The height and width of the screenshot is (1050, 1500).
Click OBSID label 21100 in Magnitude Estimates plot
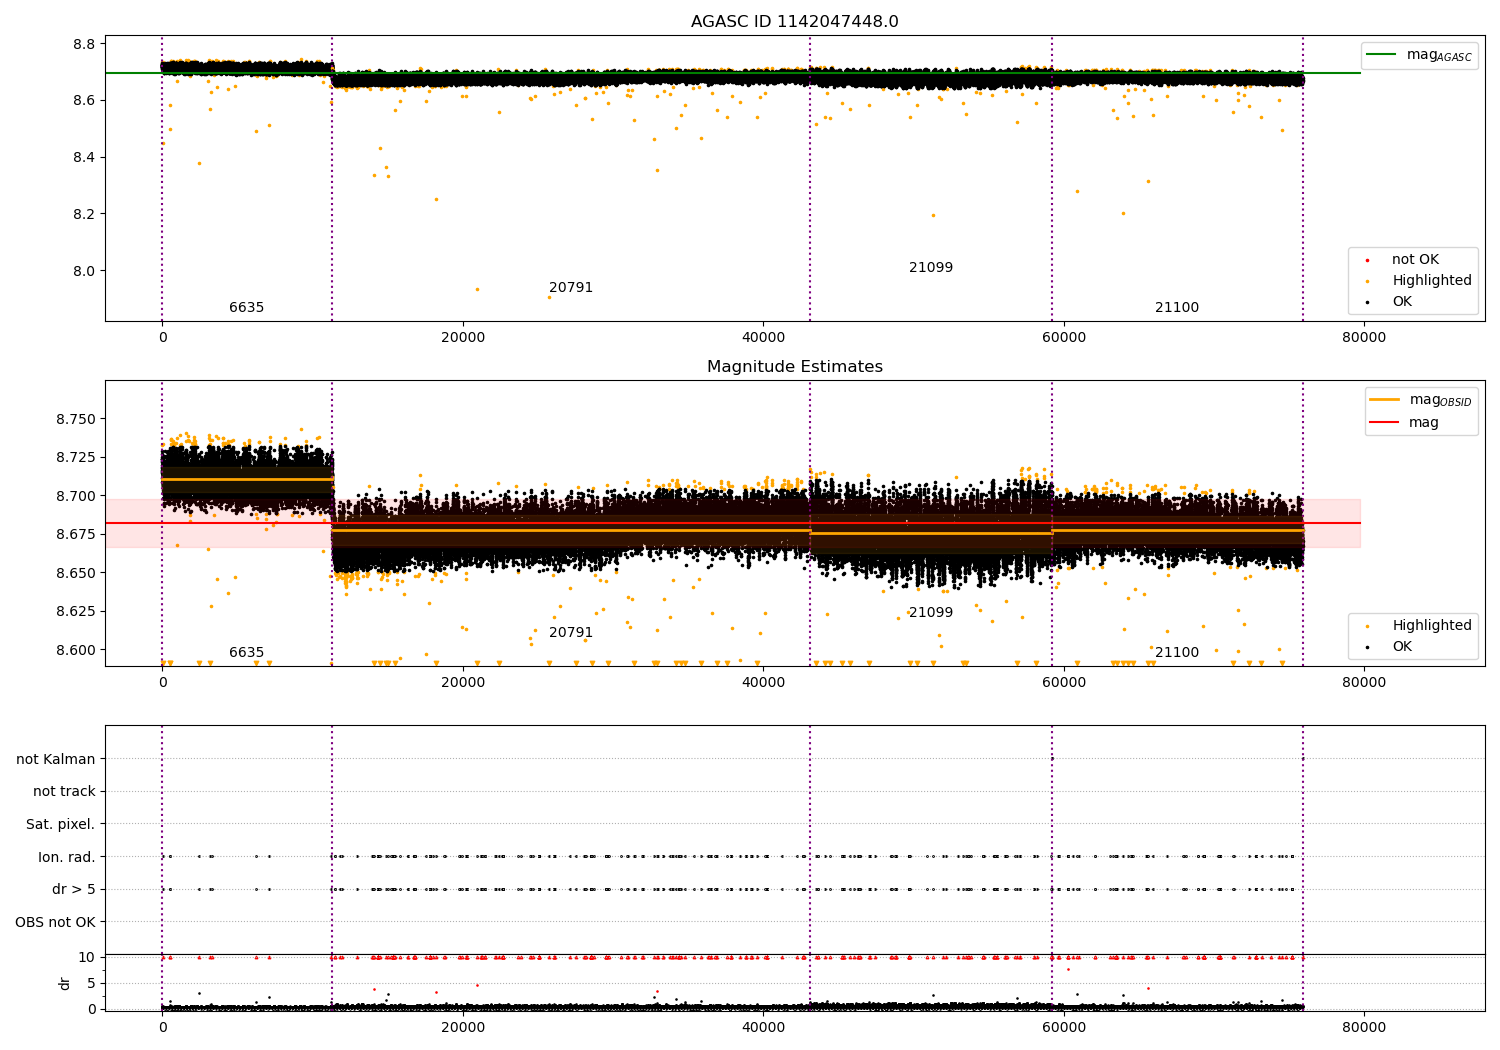[1177, 653]
